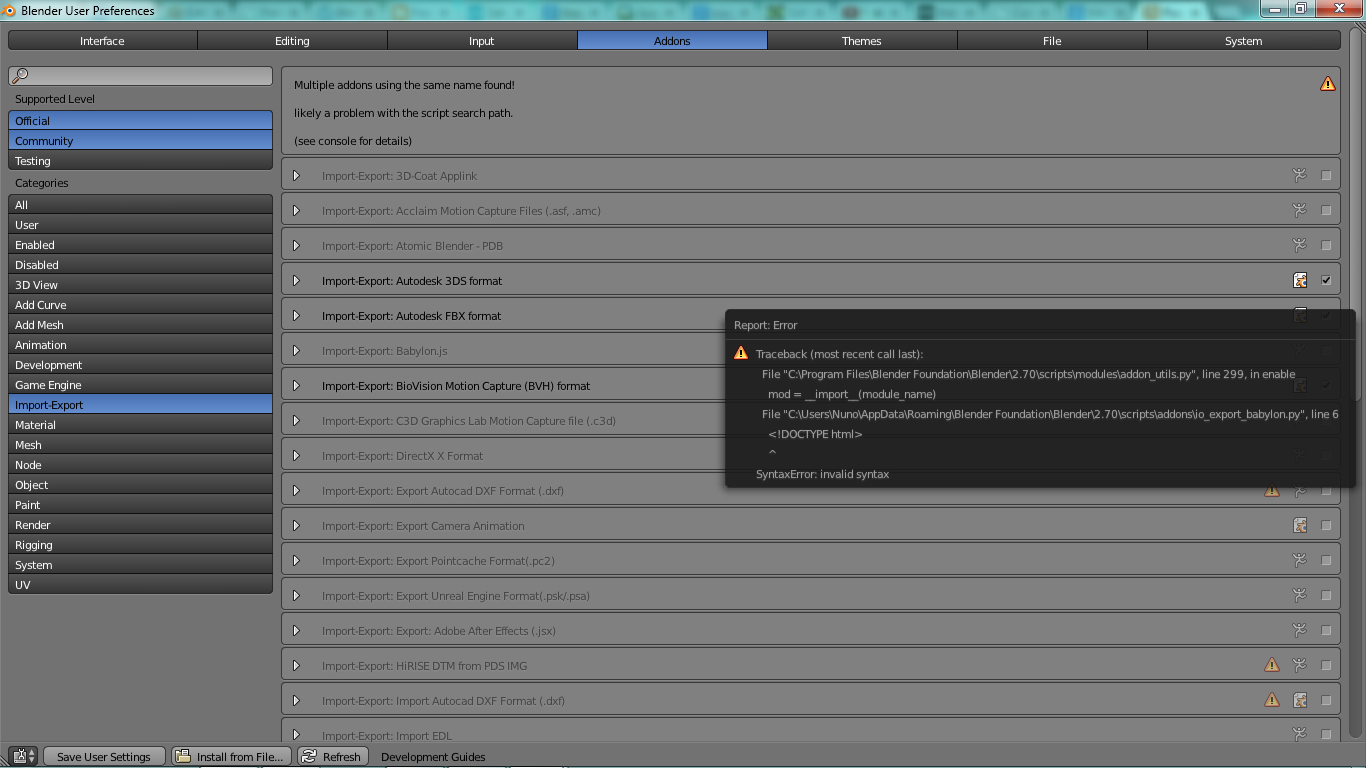Enable the Adobe After Effects export checkbox

(x=1326, y=631)
